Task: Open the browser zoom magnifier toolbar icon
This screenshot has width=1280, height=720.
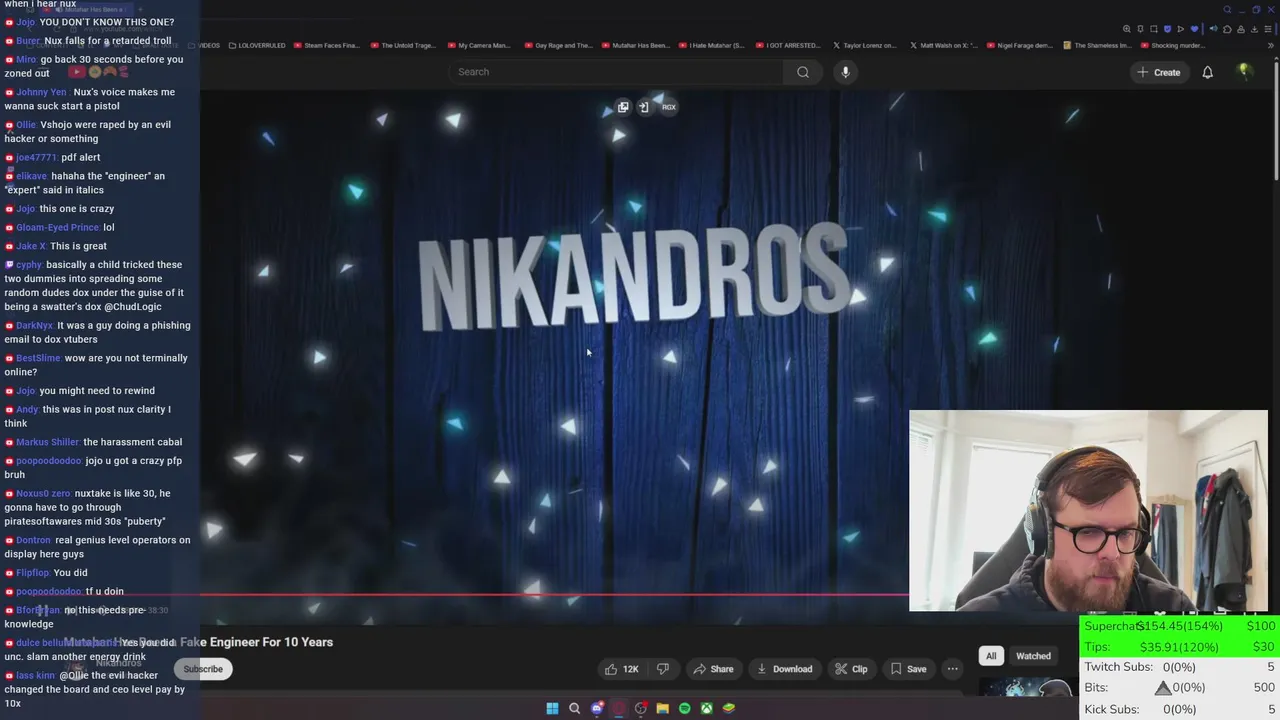Action: point(1127,29)
